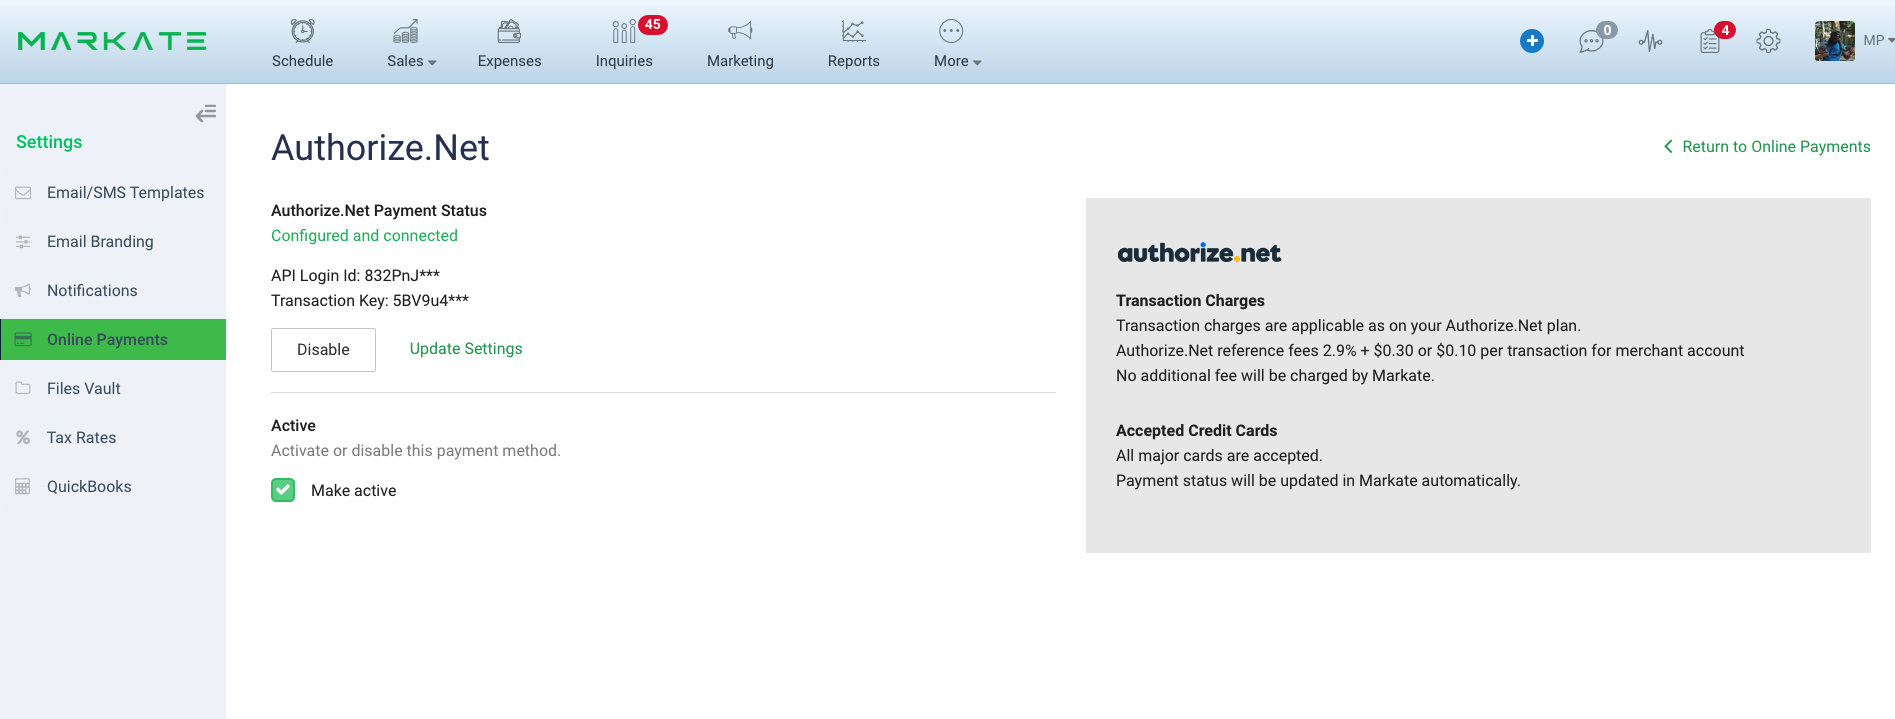
Task: Click the Sales chart icon
Action: pos(406,31)
